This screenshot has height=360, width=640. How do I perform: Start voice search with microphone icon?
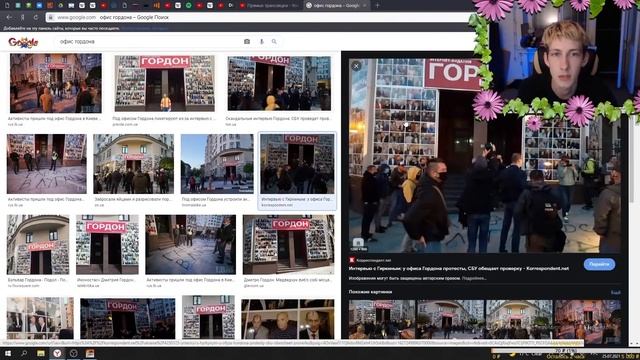[x=262, y=42]
